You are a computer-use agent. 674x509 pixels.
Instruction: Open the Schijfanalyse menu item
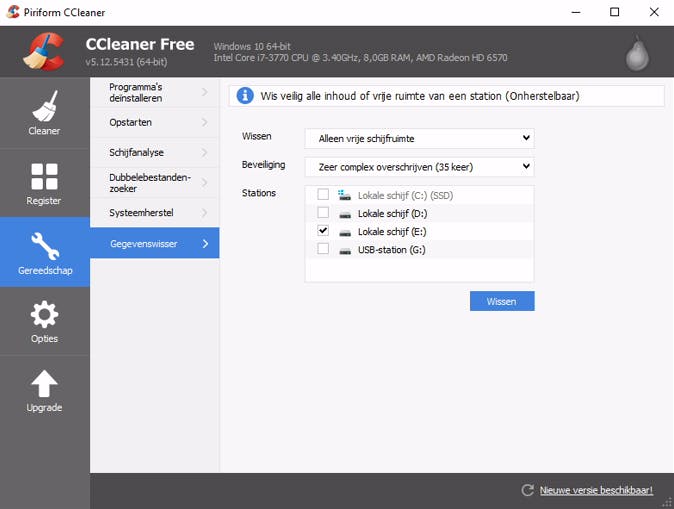[x=155, y=152]
